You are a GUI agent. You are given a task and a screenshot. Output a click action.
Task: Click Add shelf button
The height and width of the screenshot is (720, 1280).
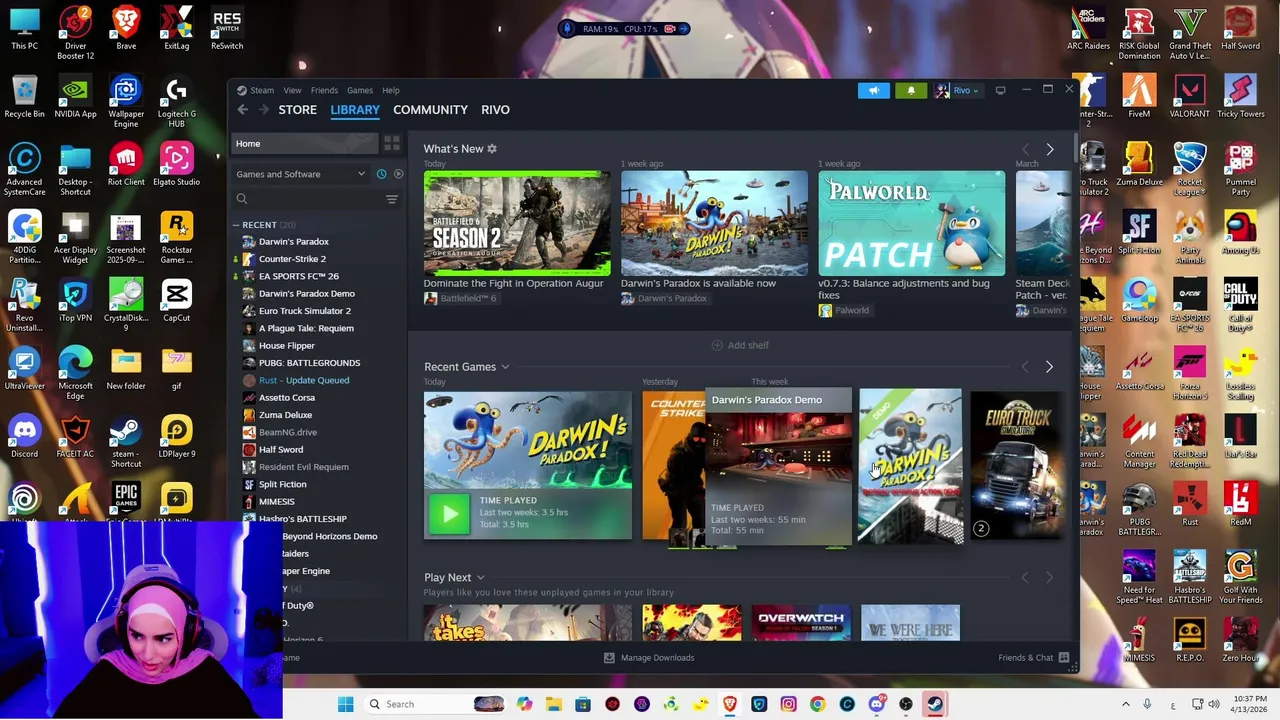[x=740, y=345]
